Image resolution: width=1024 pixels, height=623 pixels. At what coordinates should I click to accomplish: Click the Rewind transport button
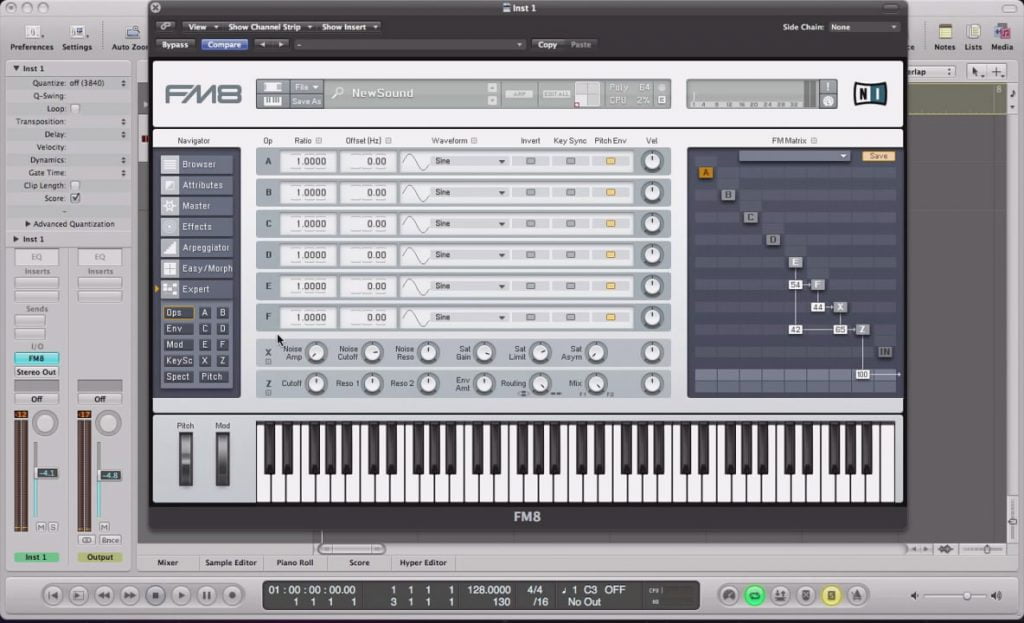pos(104,595)
